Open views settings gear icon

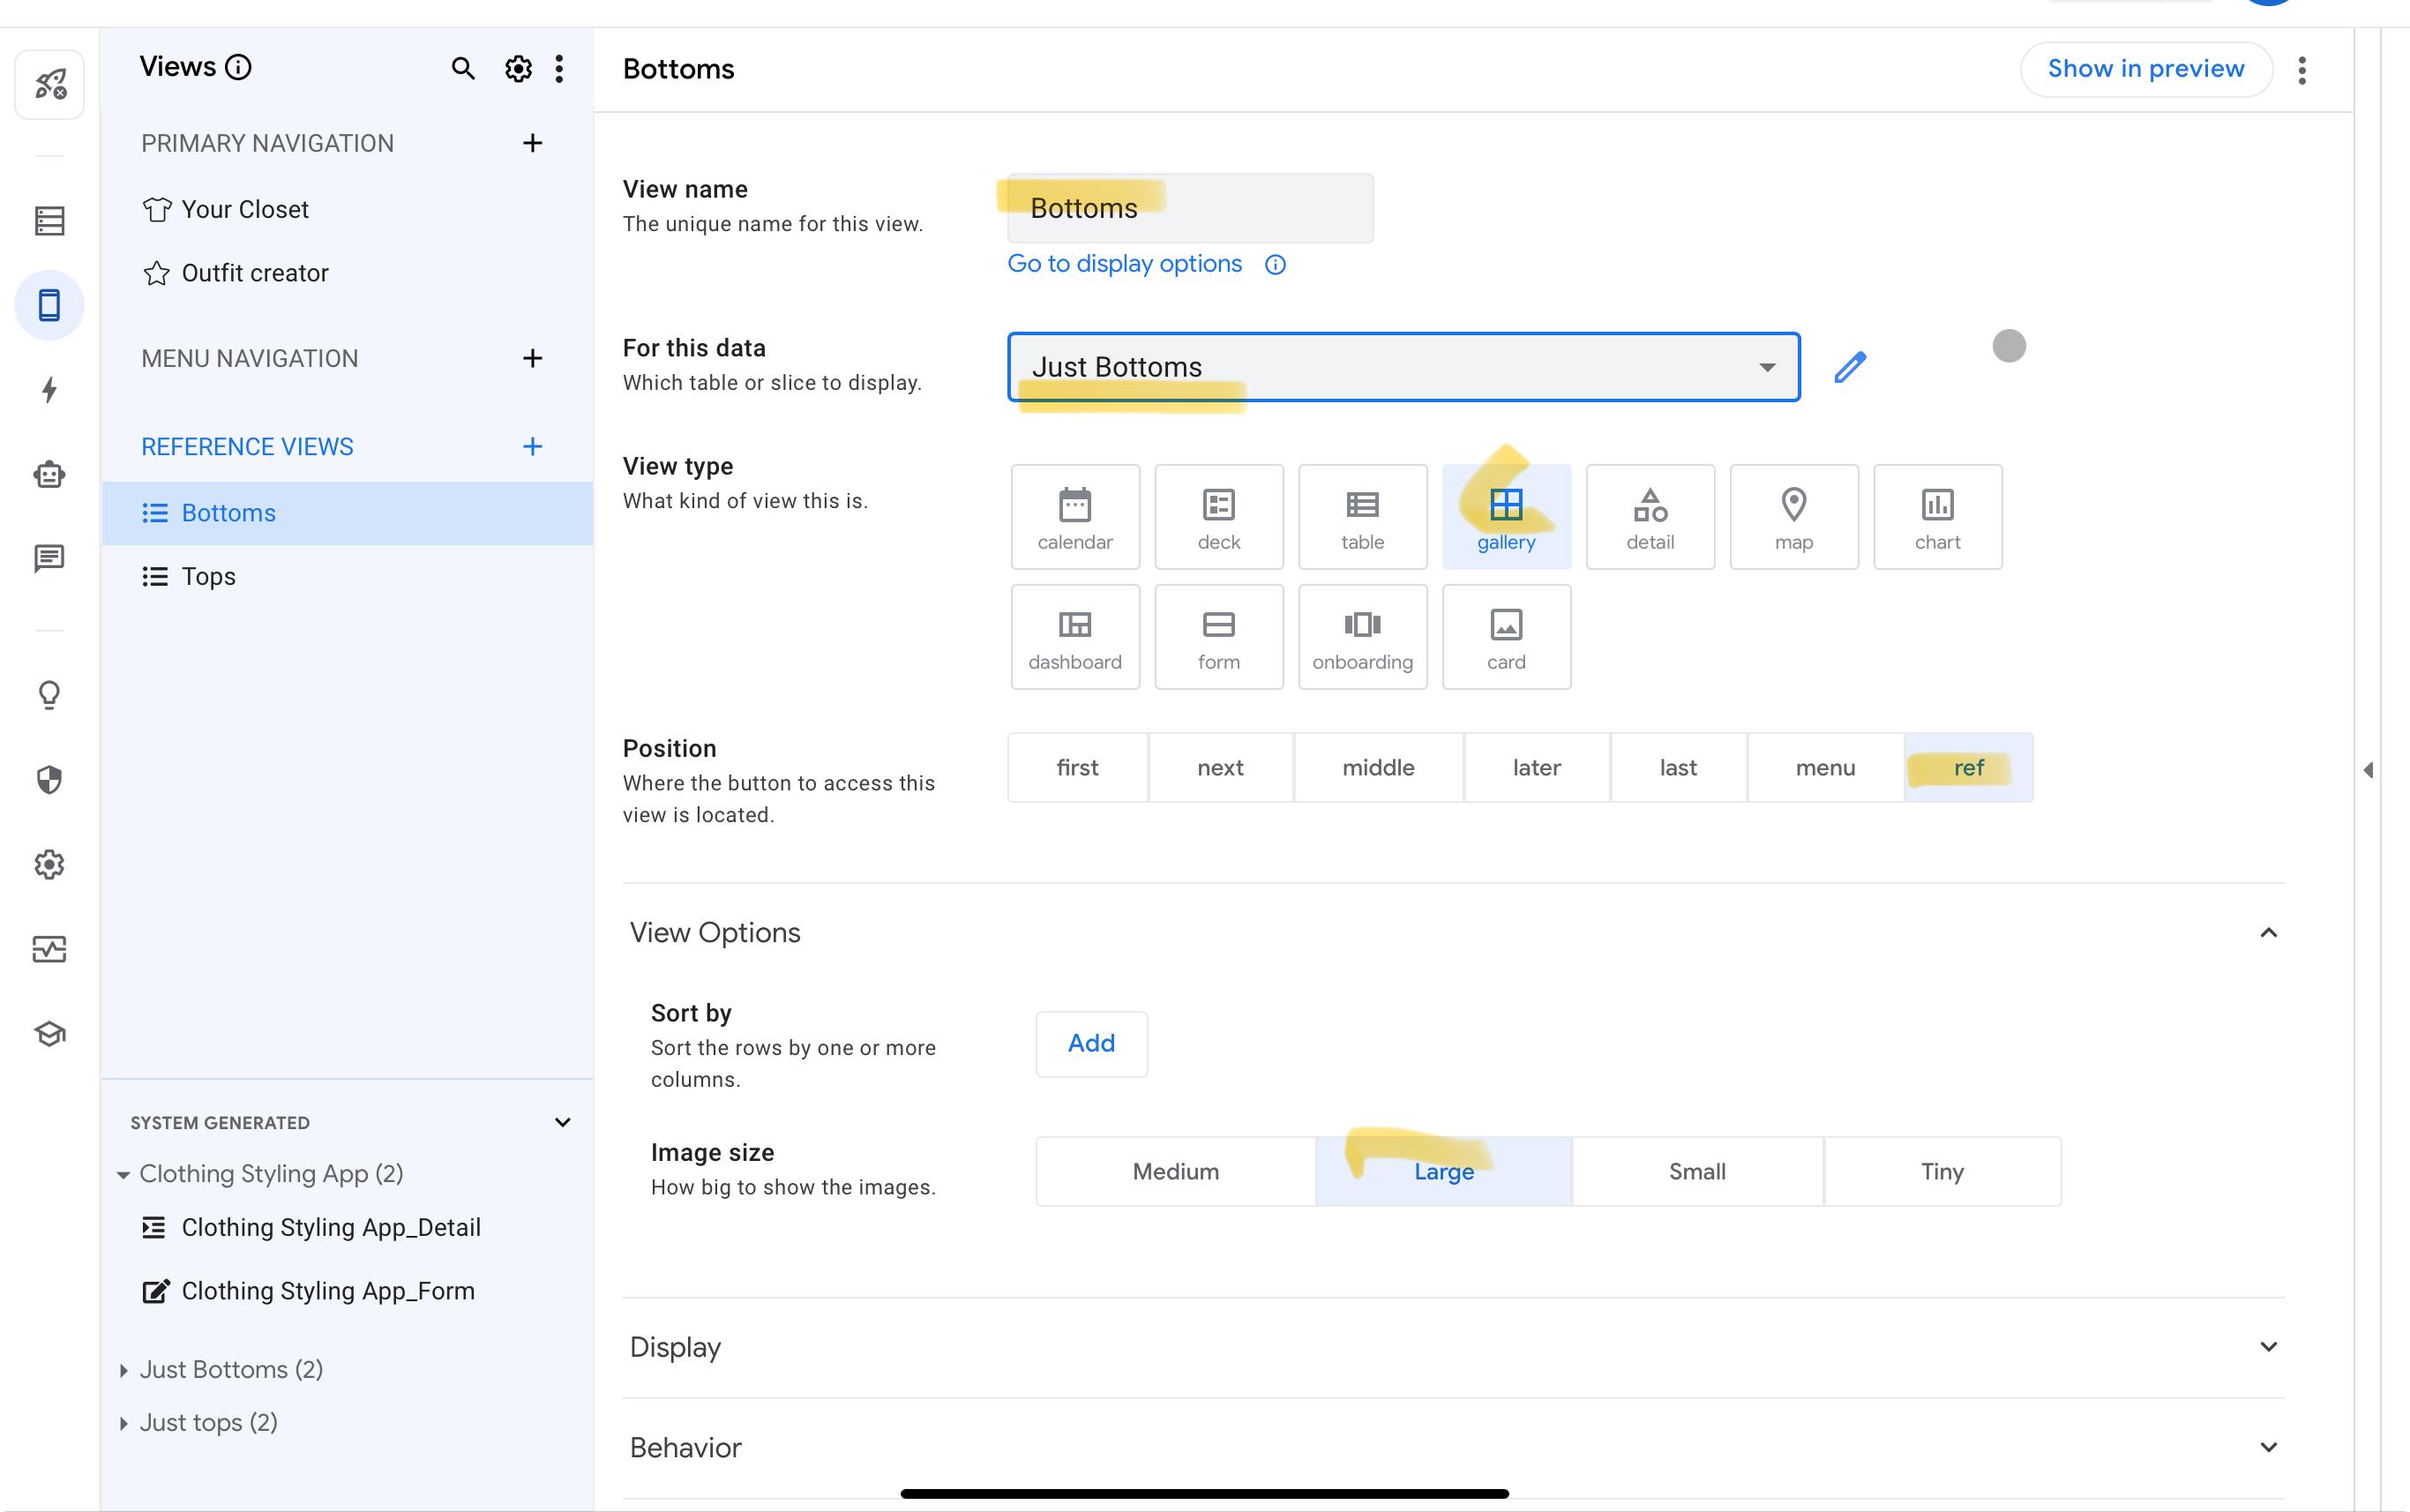tap(518, 68)
